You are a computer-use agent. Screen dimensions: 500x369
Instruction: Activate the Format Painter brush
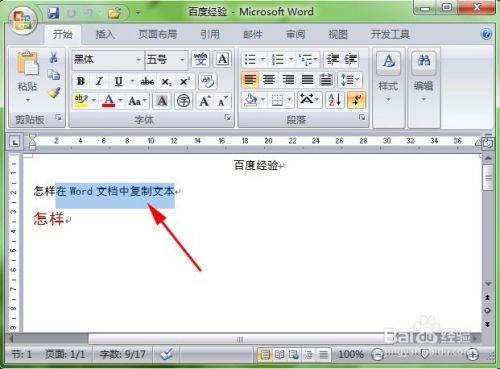[x=54, y=93]
